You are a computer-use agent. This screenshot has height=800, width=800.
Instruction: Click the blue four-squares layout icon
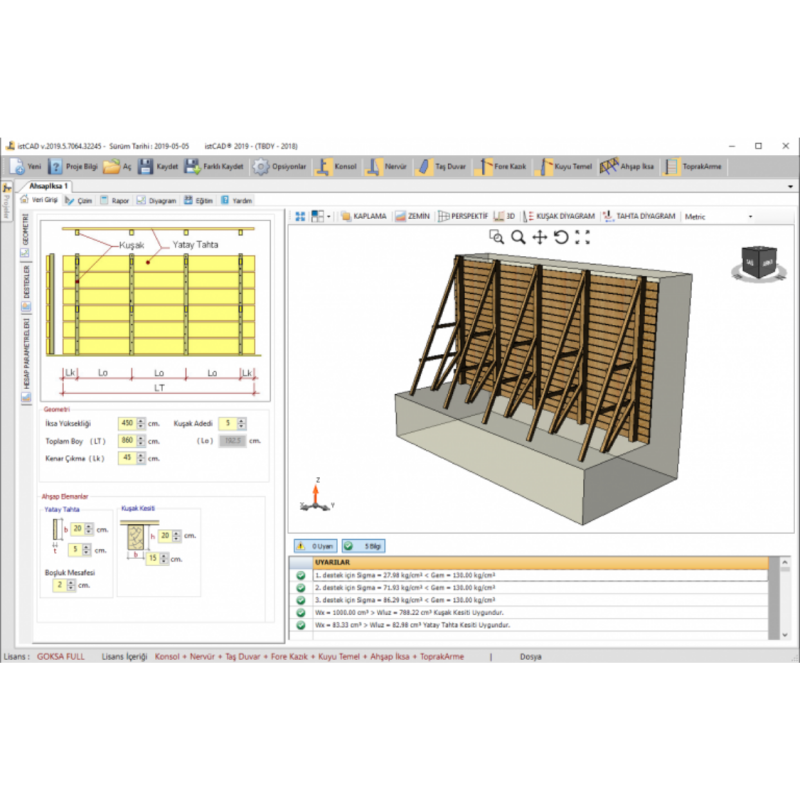[300, 216]
